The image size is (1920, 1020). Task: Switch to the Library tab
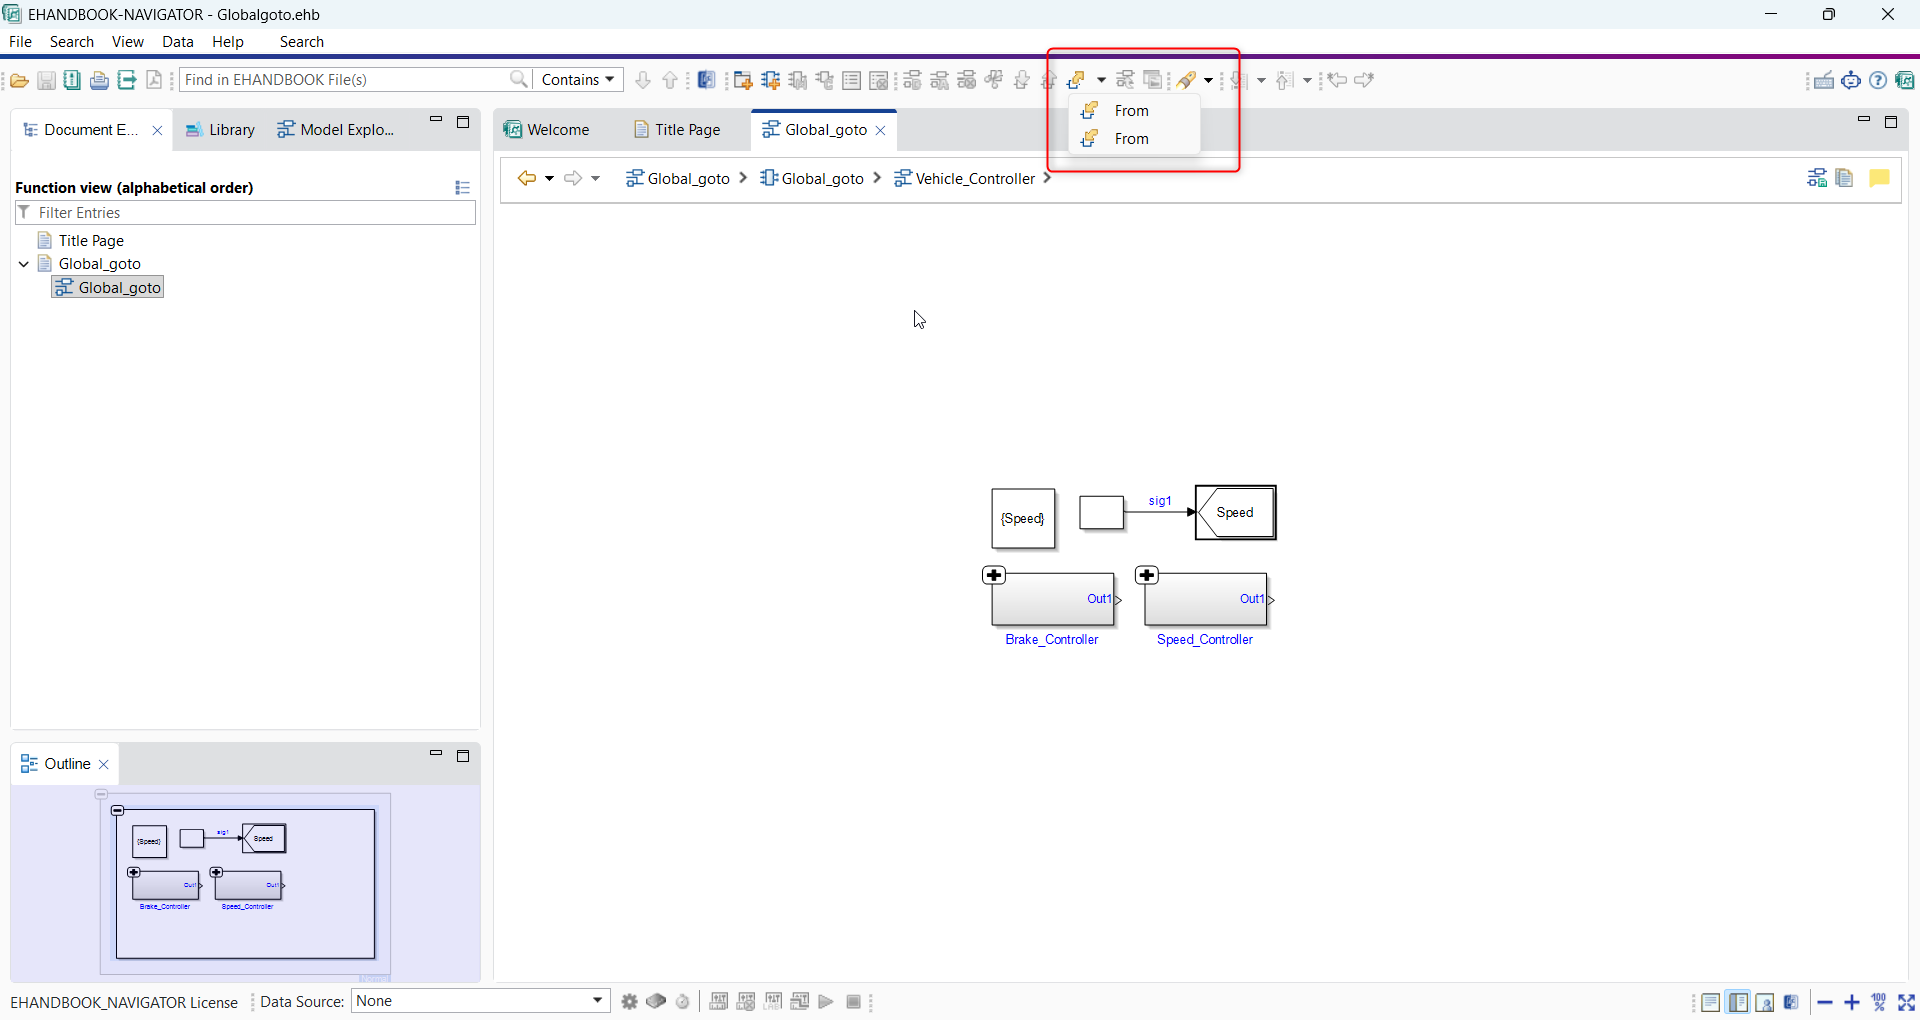(x=220, y=130)
